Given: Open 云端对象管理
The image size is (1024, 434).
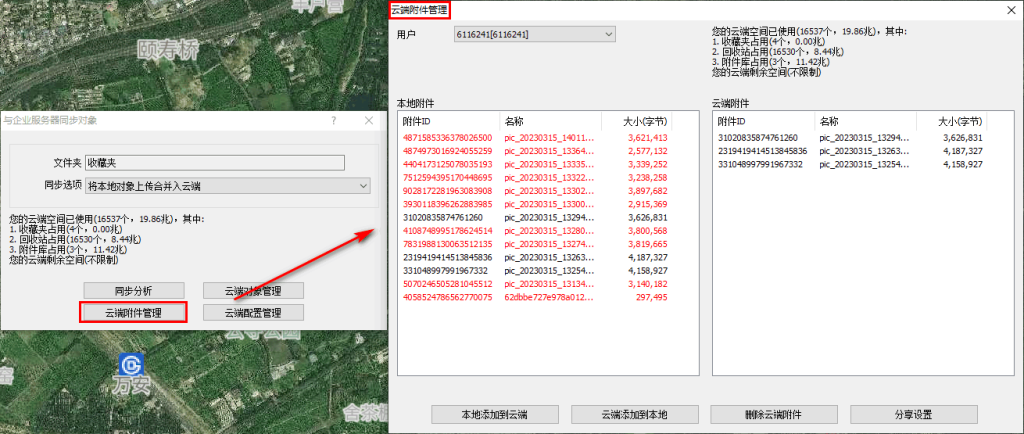Looking at the screenshot, I should point(253,291).
